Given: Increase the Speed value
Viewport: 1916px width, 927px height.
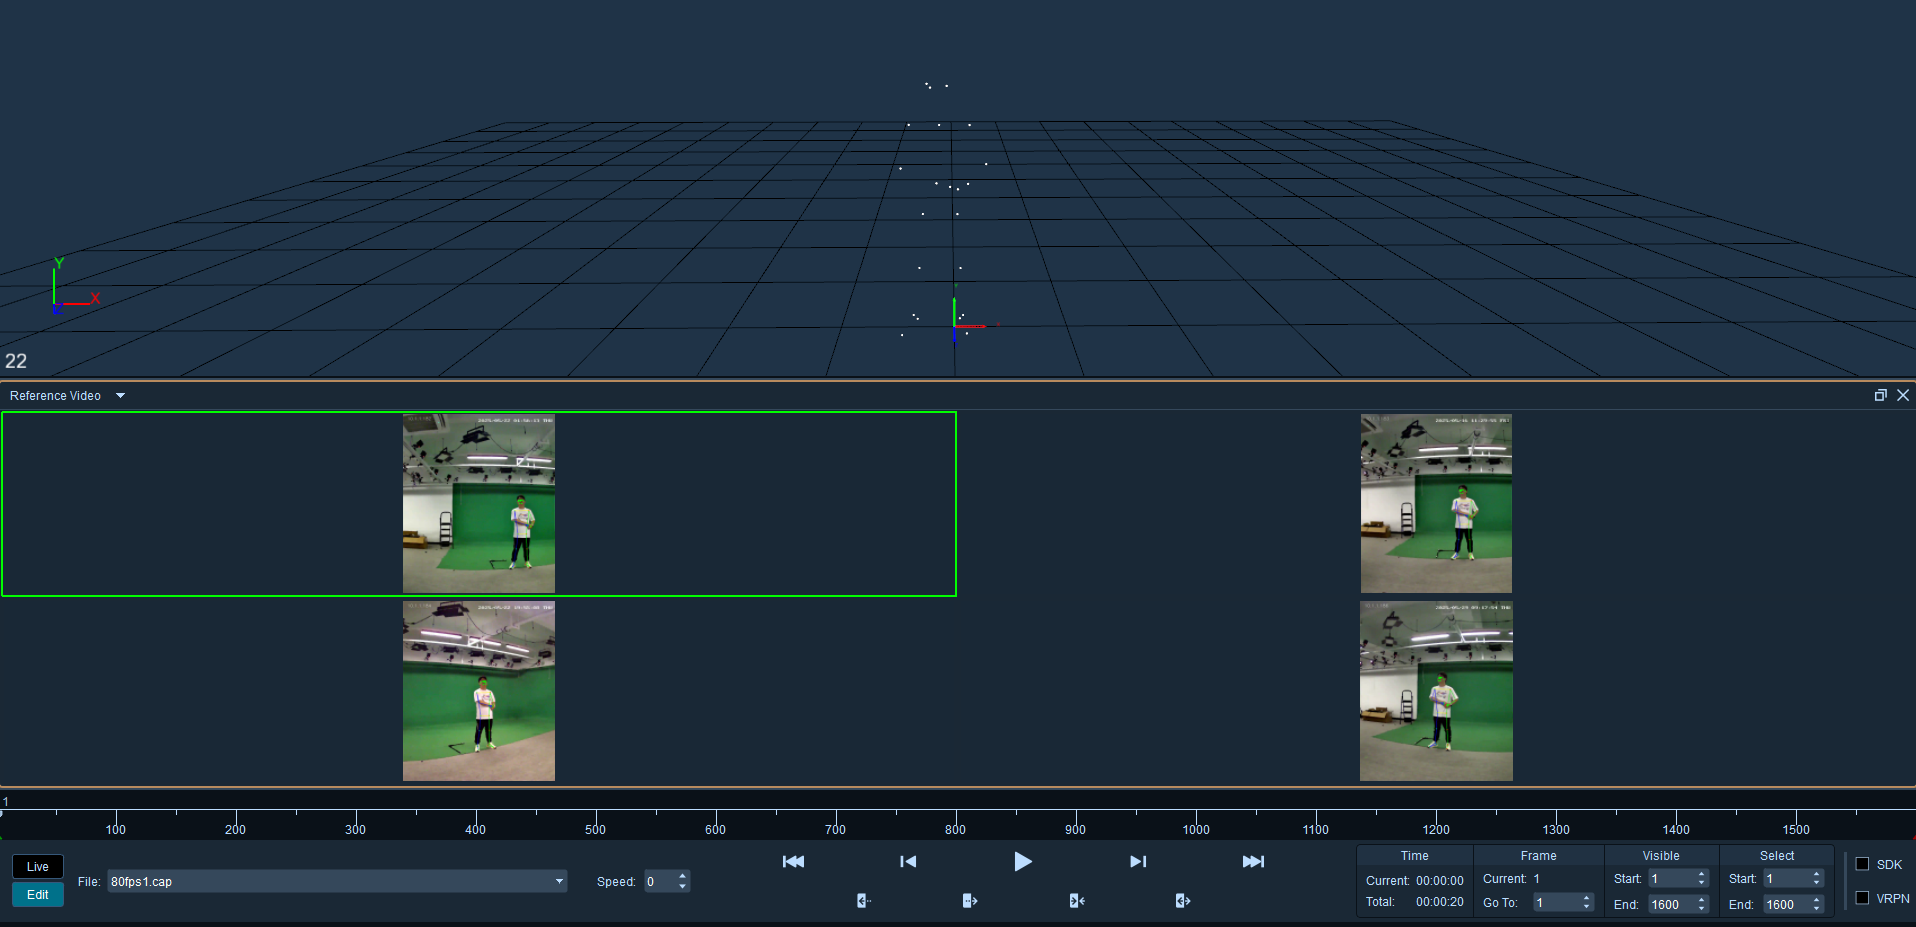Looking at the screenshot, I should 683,876.
